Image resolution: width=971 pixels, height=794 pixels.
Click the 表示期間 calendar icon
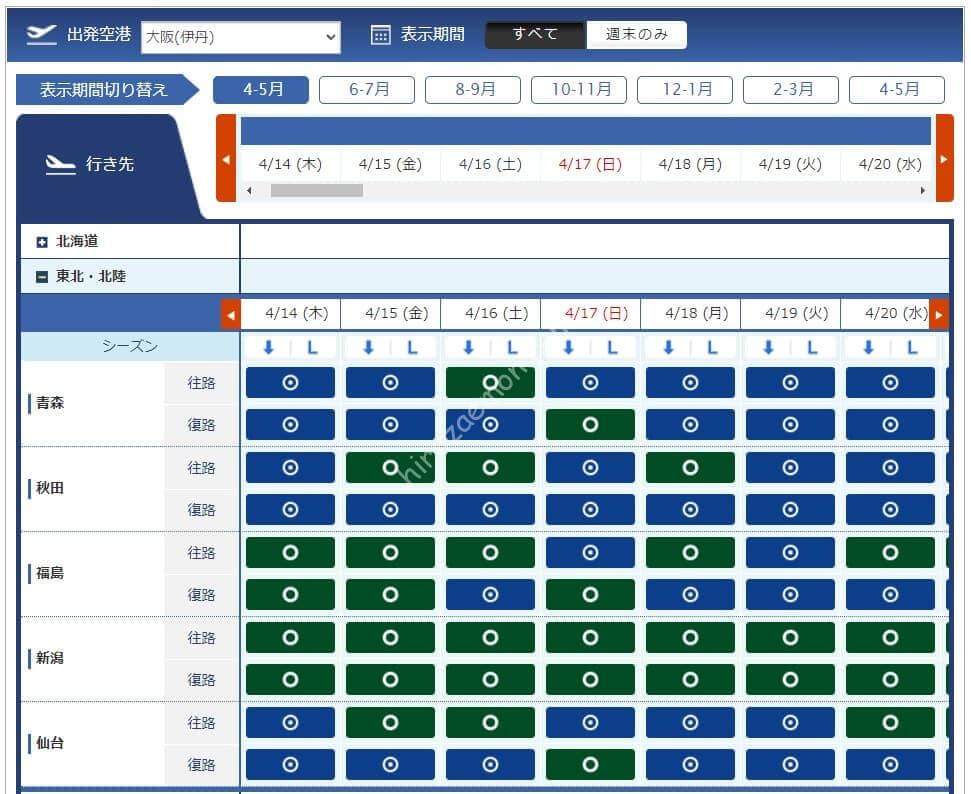click(x=380, y=35)
